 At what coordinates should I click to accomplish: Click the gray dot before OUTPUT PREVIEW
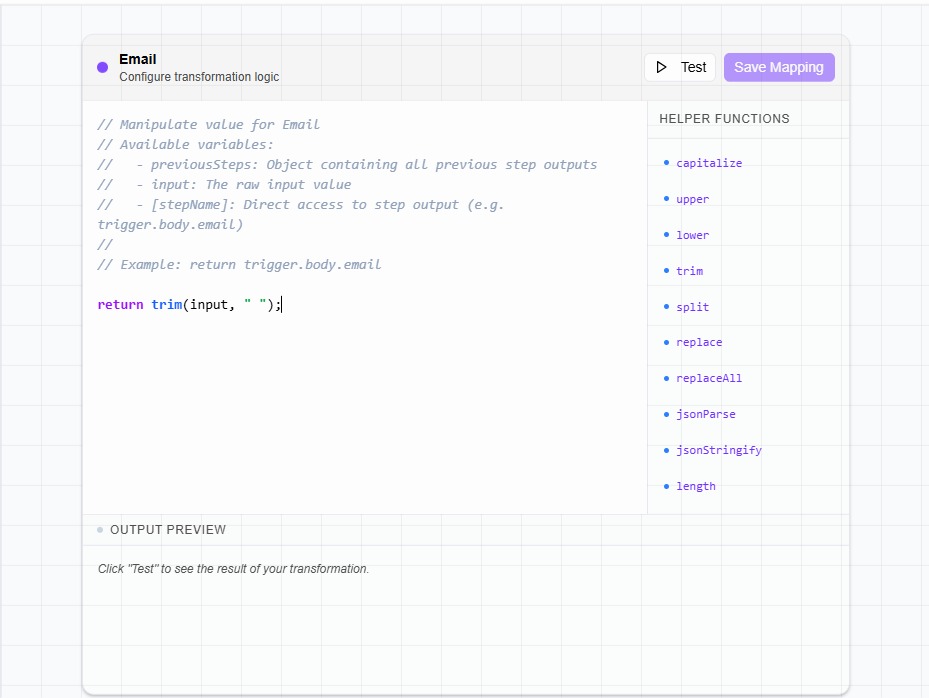(x=98, y=529)
